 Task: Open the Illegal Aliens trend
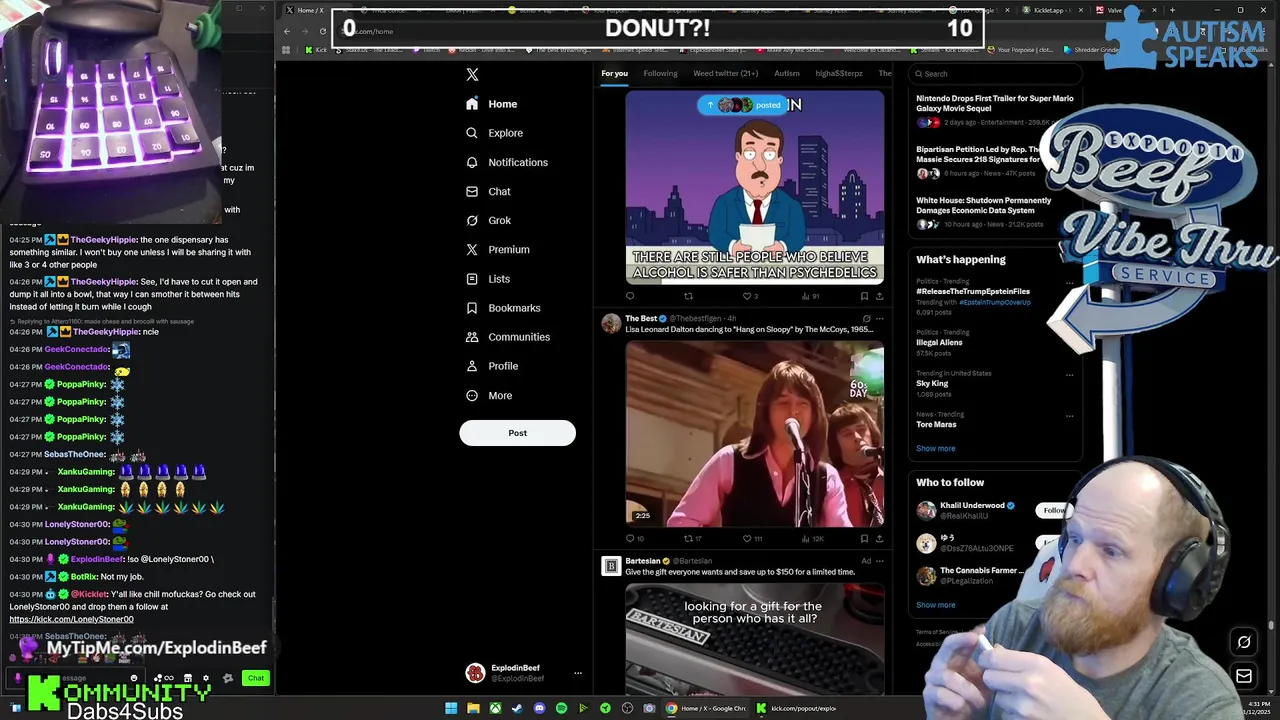[x=939, y=342]
